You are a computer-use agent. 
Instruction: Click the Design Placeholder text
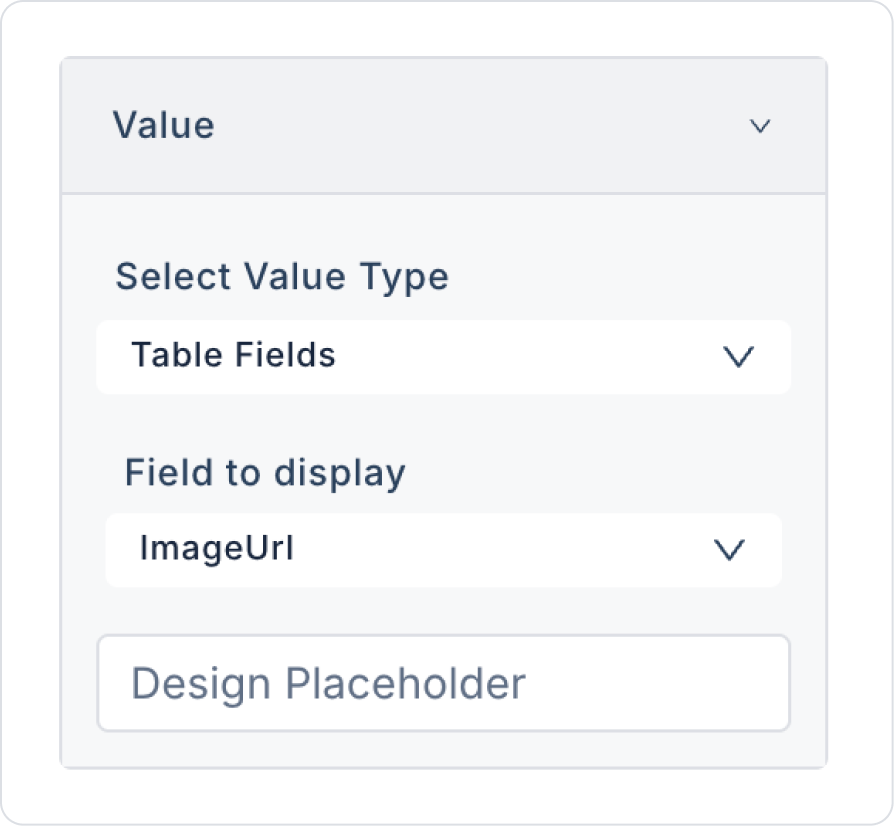tap(328, 685)
